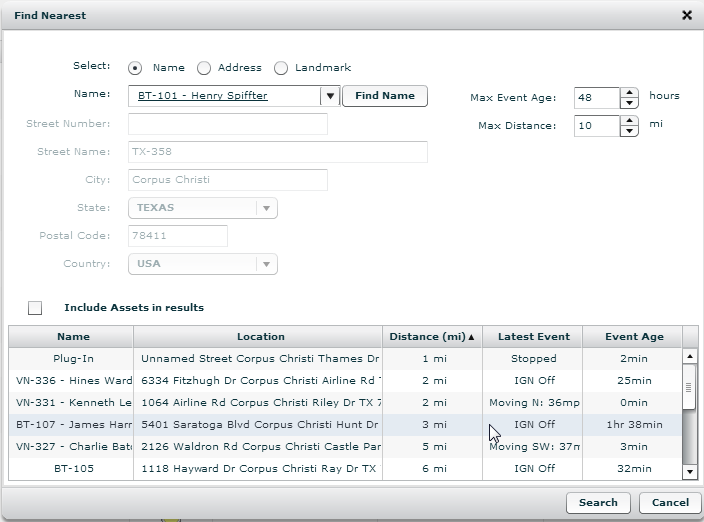
Task: Click the Find Name button
Action: coord(385,96)
